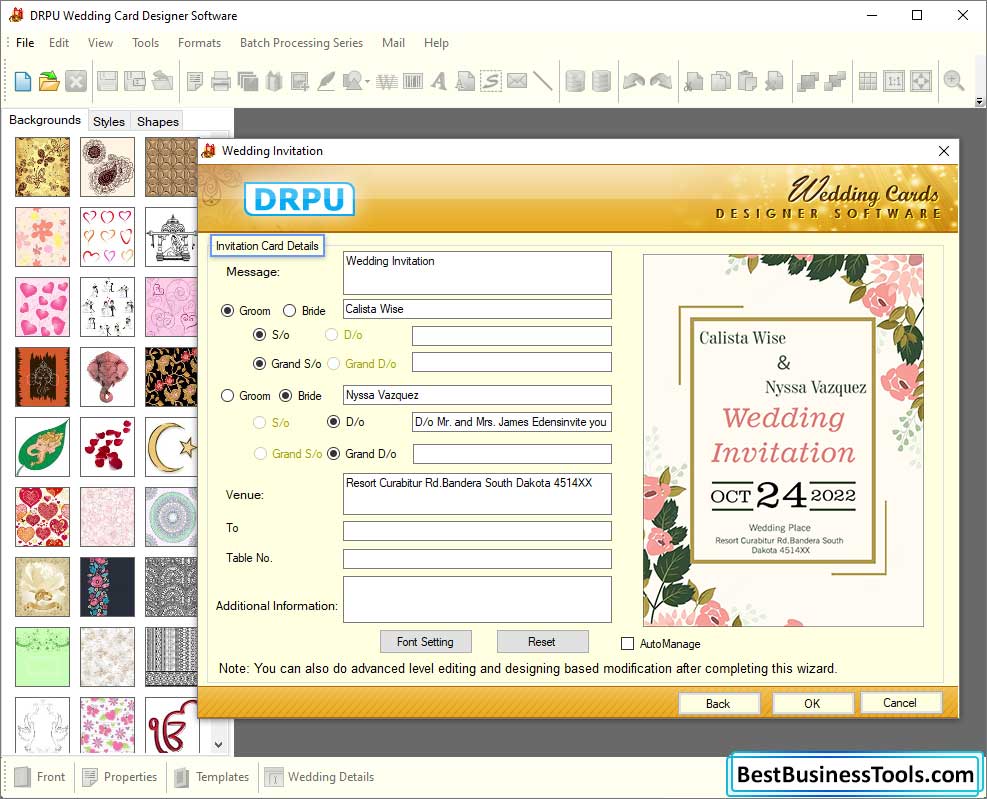Click the gray X close-file icon
The height and width of the screenshot is (799, 987).
click(x=76, y=81)
